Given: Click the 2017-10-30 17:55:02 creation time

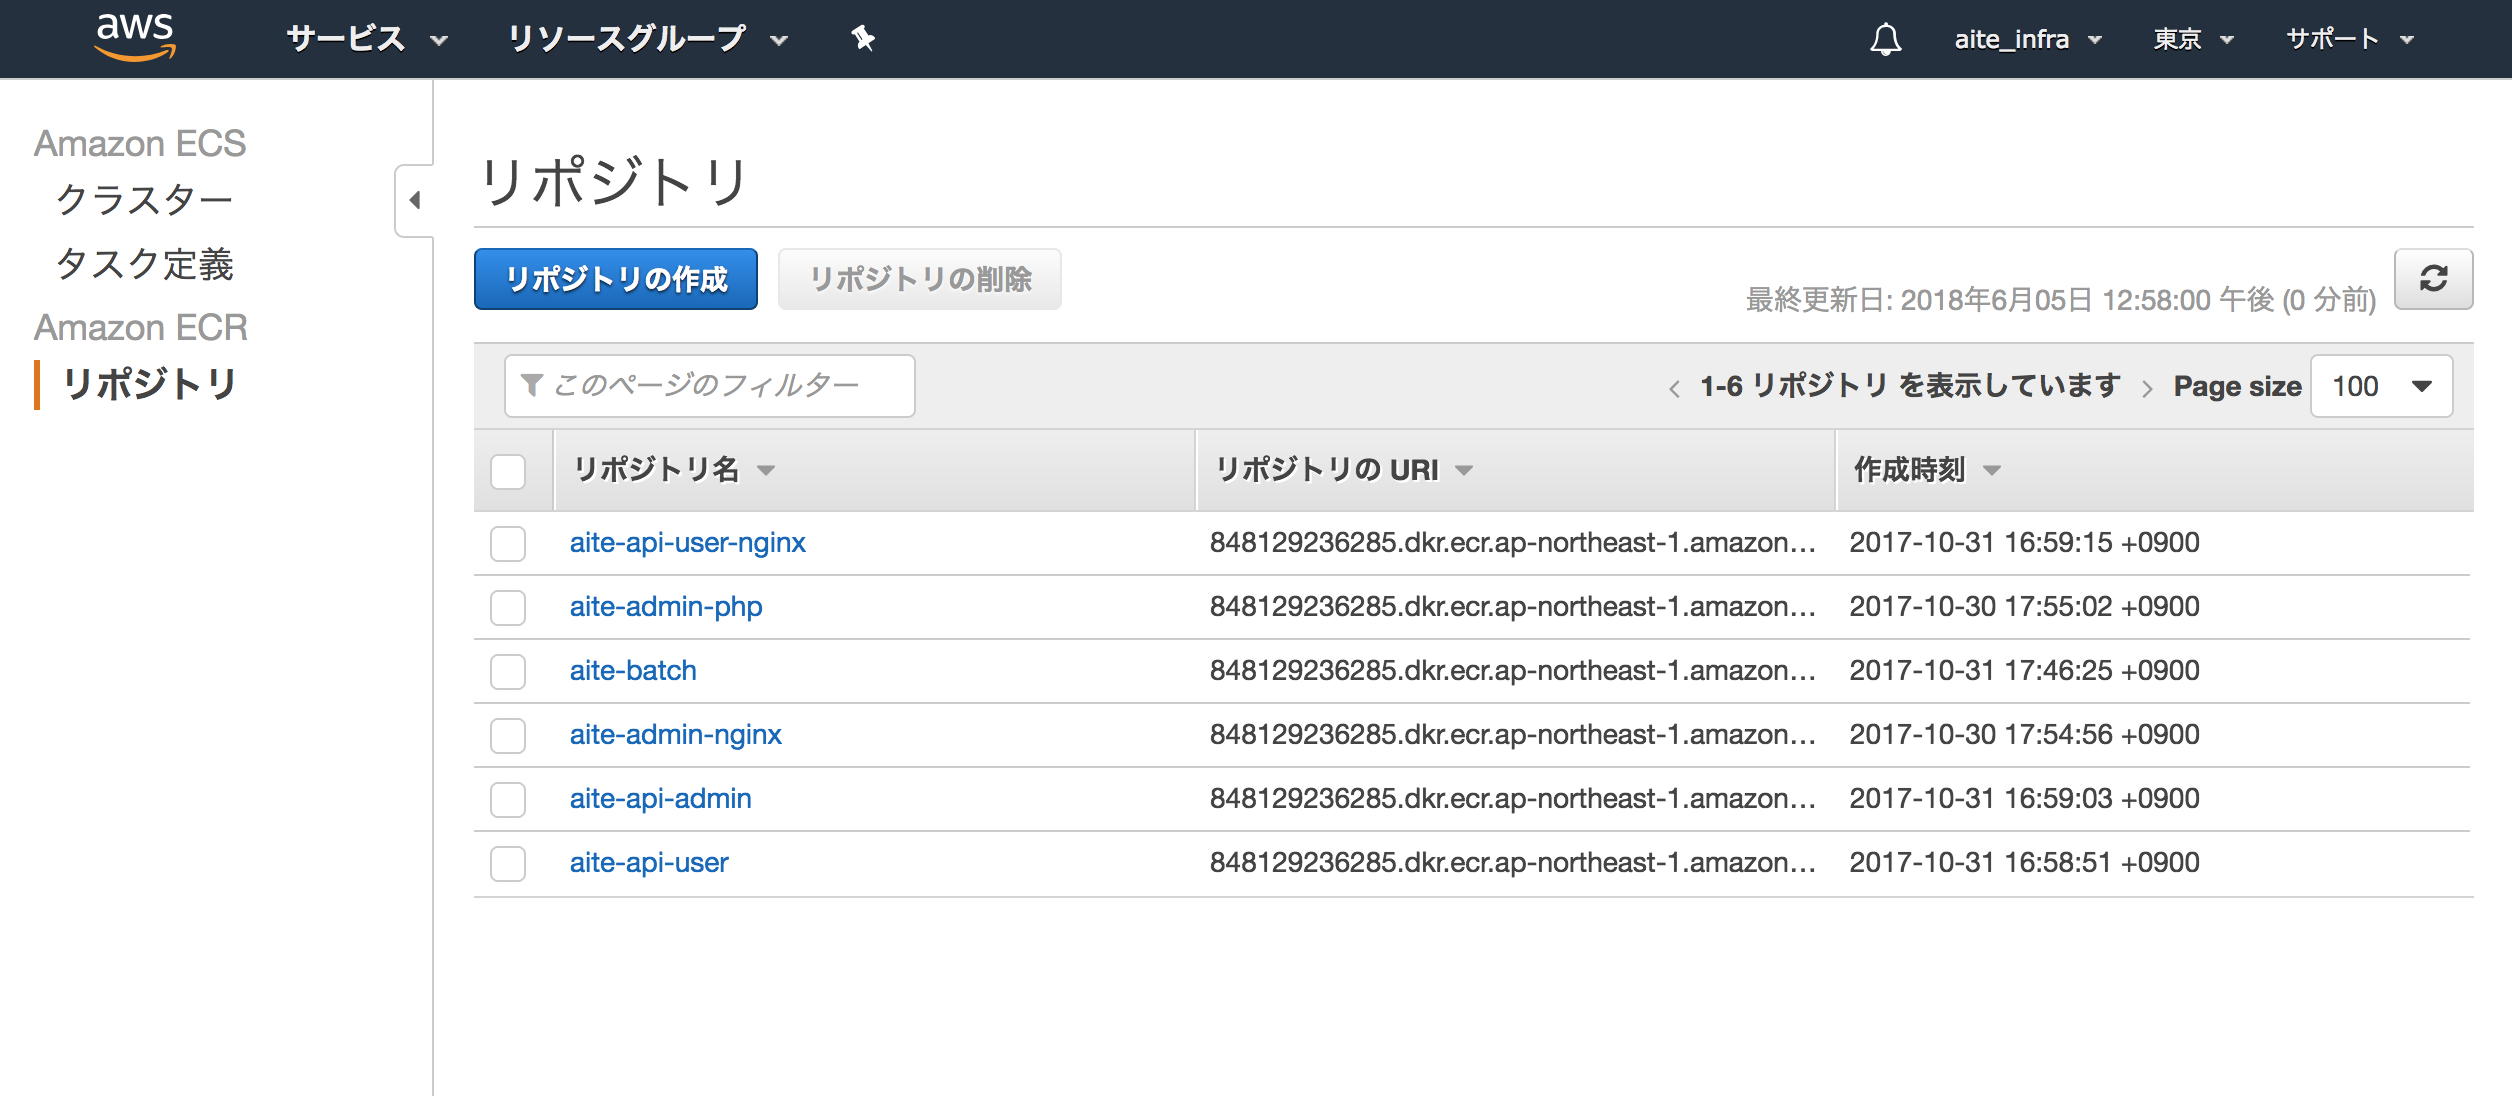Looking at the screenshot, I should [2024, 607].
